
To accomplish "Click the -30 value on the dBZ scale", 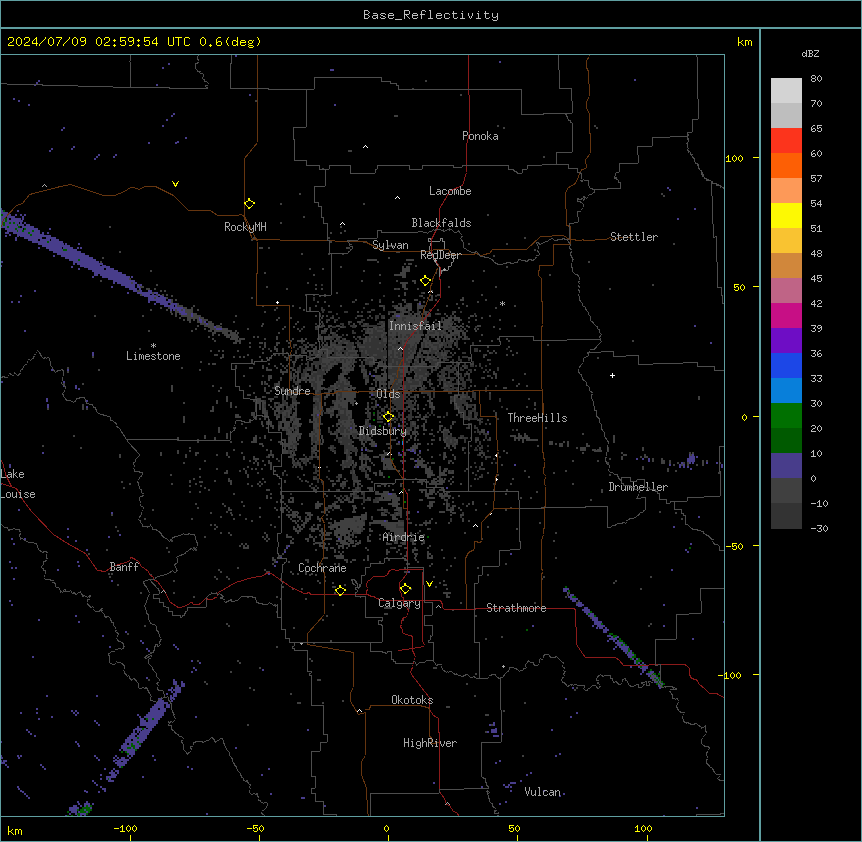I will [819, 528].
